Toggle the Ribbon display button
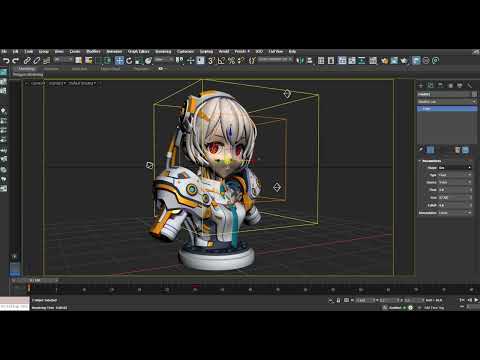480x360 pixels. pos(342,60)
